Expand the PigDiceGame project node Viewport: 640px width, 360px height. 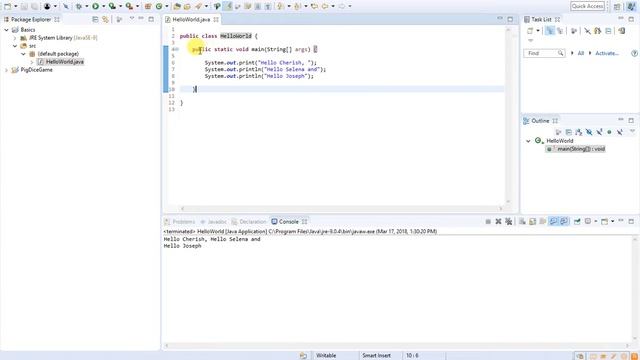(x=7, y=70)
